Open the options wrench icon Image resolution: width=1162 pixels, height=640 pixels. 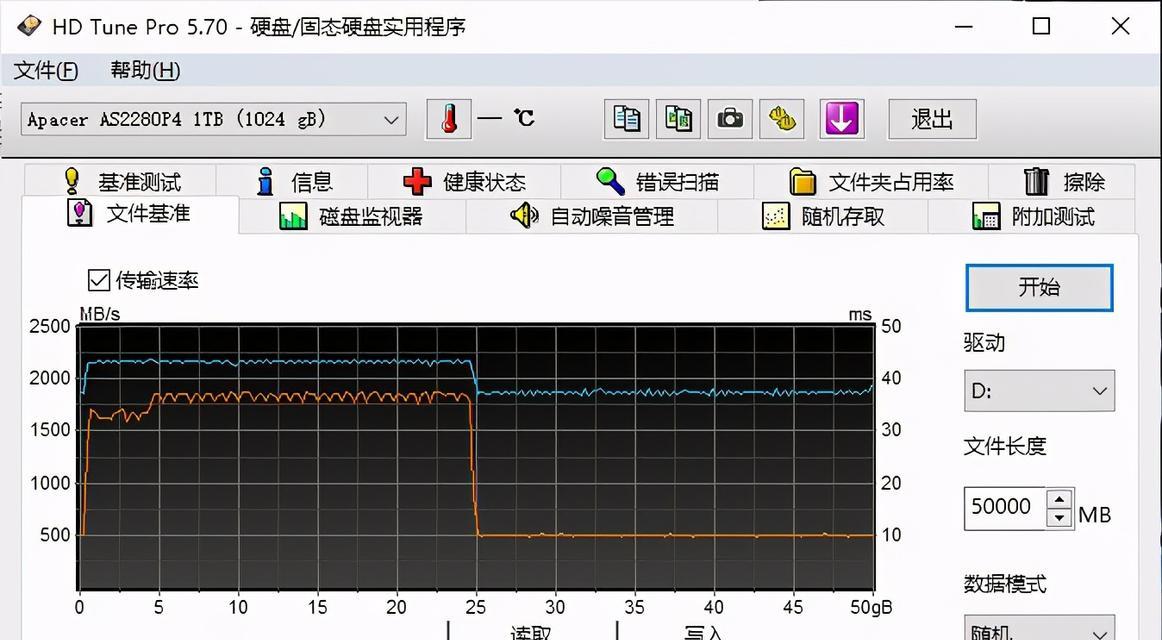tap(782, 119)
